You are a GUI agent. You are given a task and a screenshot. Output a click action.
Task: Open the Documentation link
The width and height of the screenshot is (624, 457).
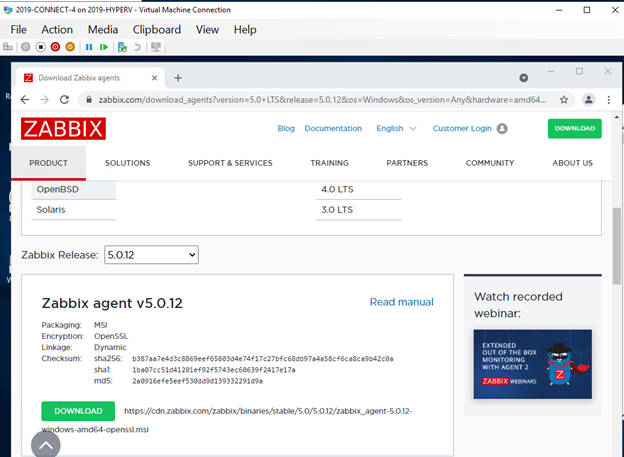tap(333, 129)
